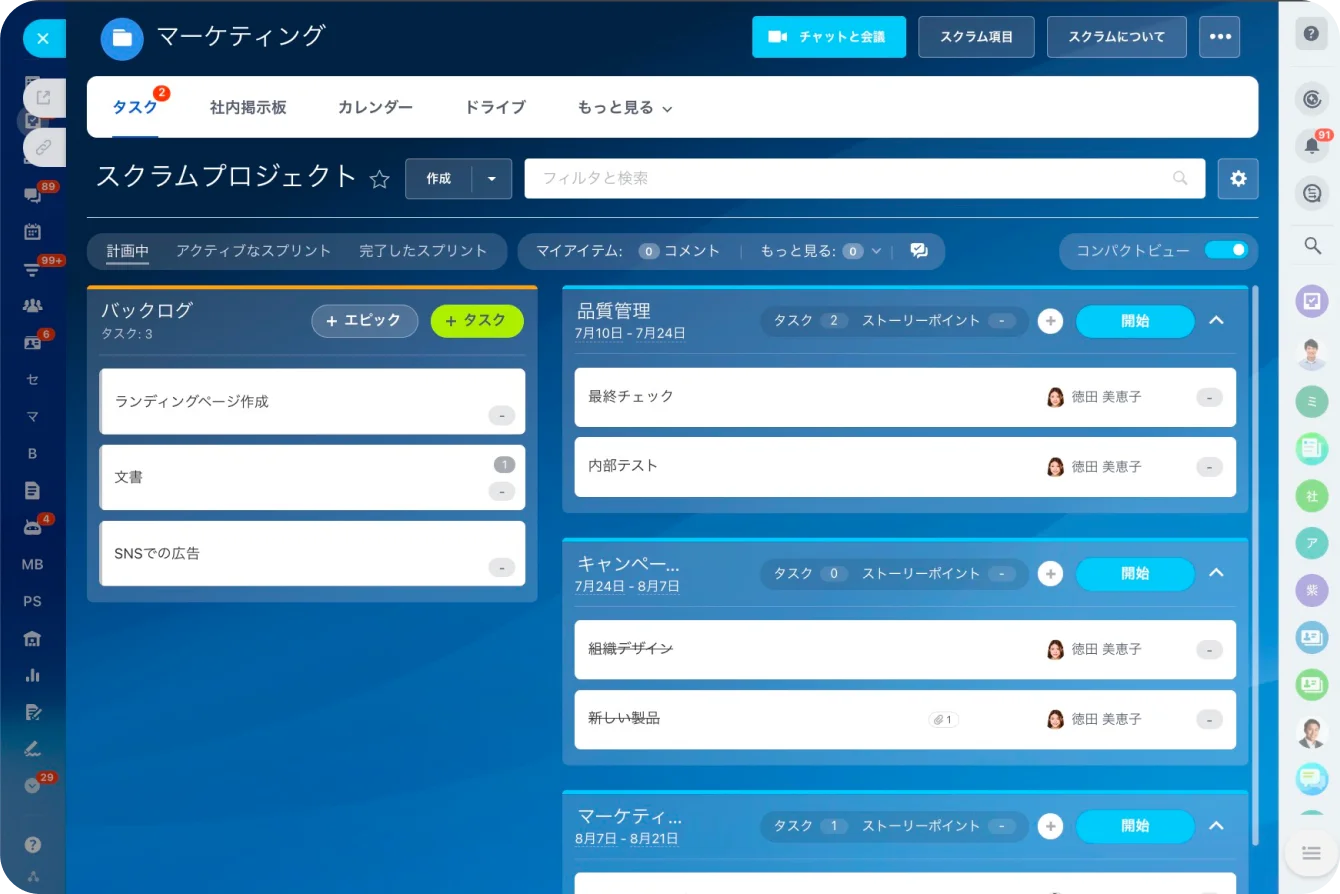Expand the もっと見る tab menu
Image resolution: width=1340 pixels, height=894 pixels.
(624, 108)
